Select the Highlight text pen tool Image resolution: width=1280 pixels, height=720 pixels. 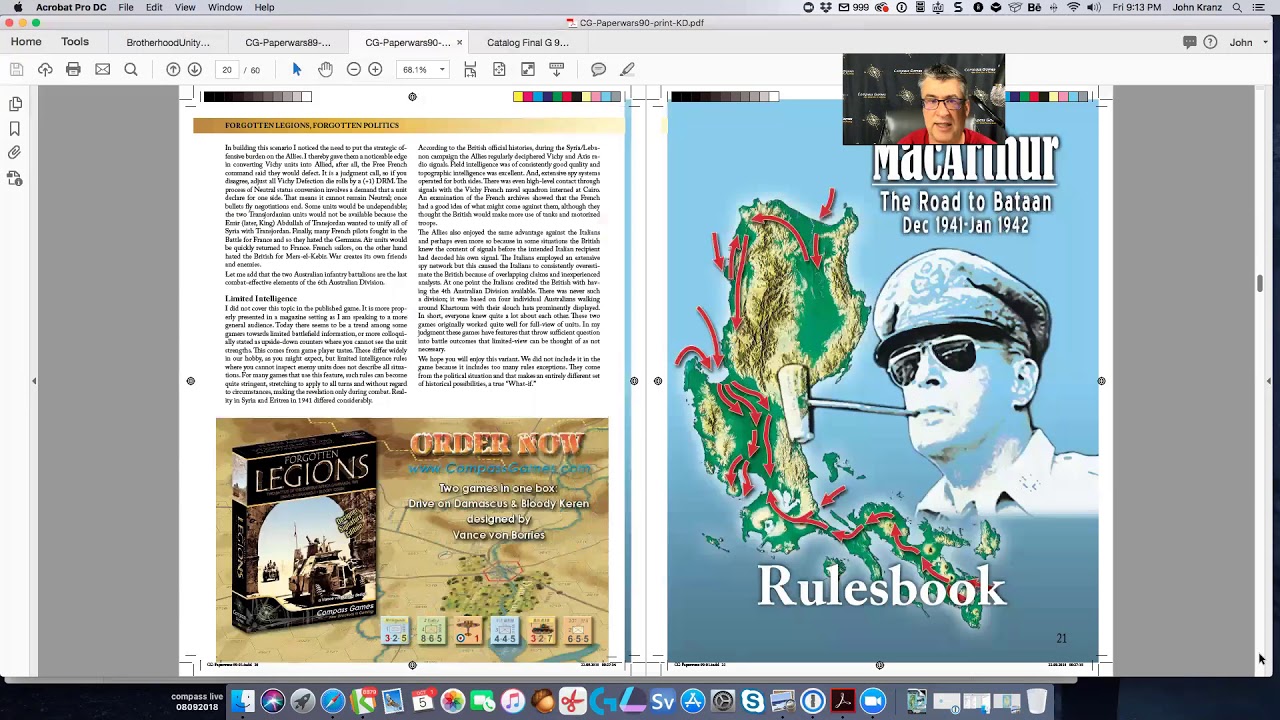tap(627, 69)
